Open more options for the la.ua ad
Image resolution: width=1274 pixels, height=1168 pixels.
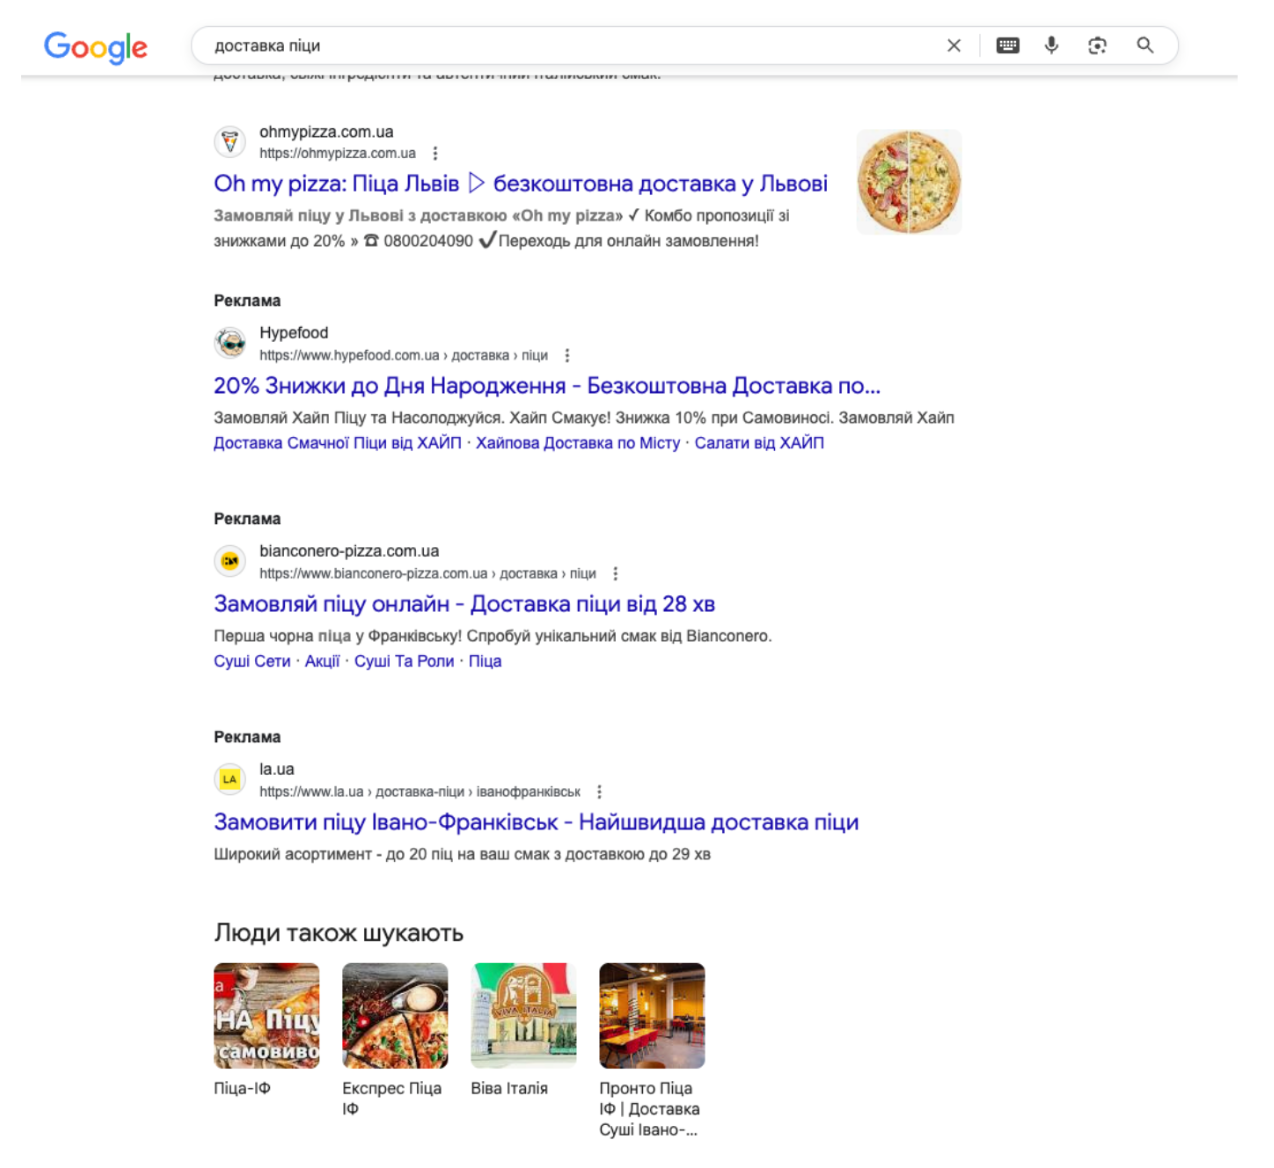tap(599, 792)
